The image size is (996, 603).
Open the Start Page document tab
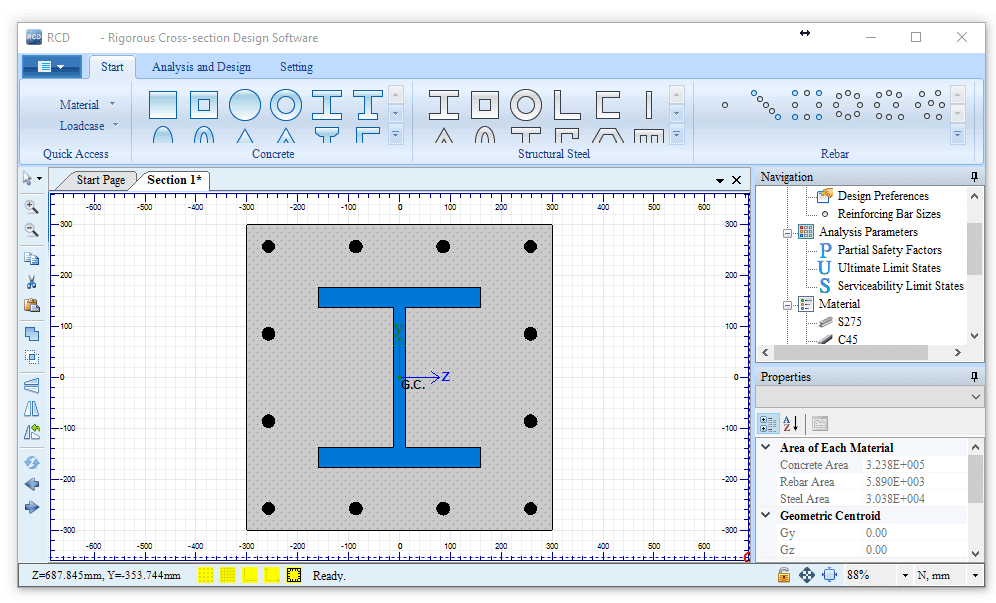tap(100, 180)
